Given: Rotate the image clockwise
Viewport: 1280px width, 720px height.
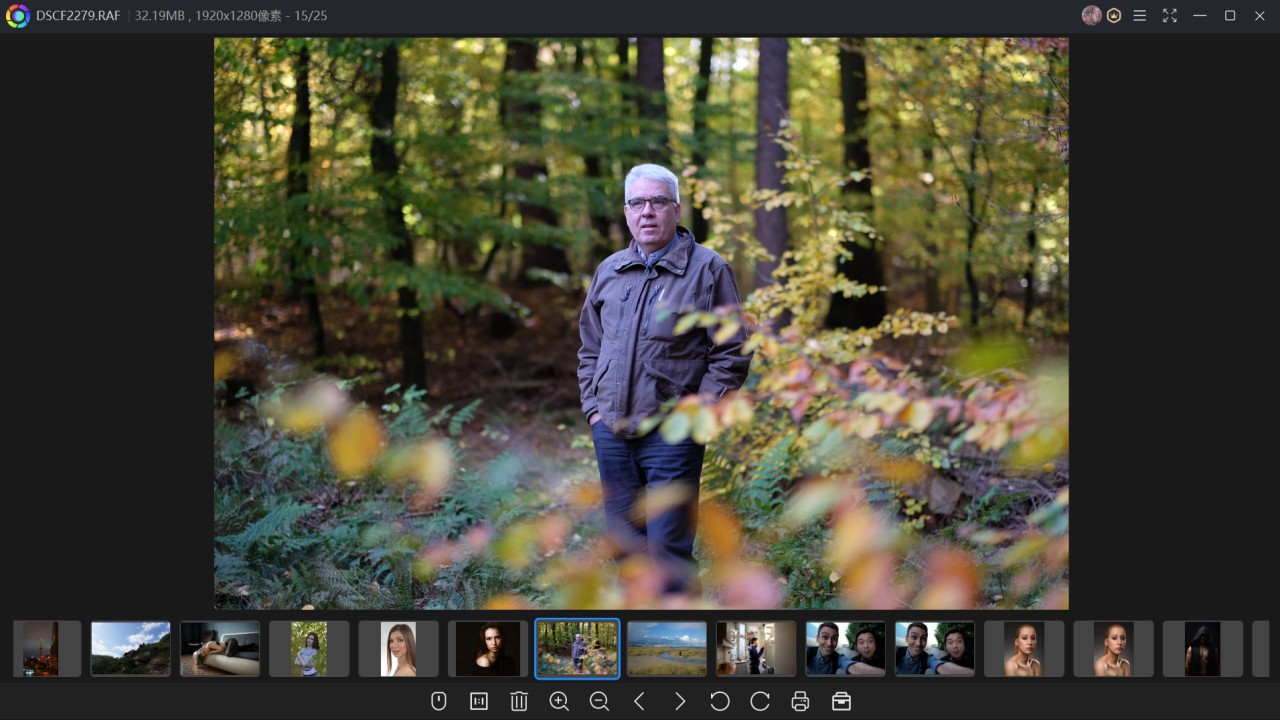Looking at the screenshot, I should [x=760, y=701].
